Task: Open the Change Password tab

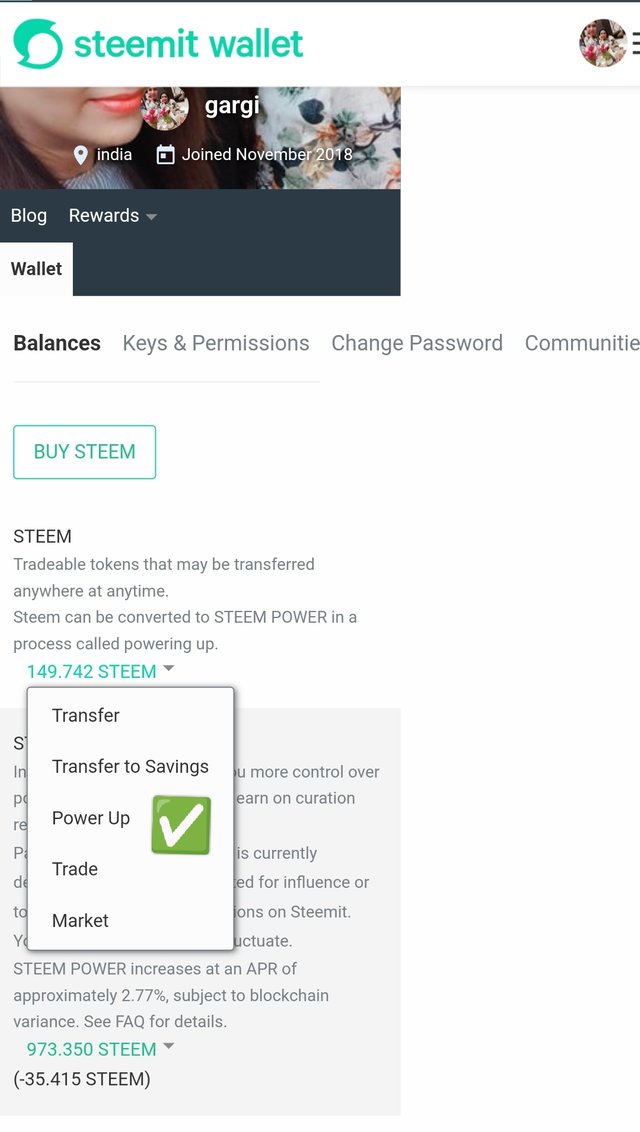Action: [x=417, y=343]
